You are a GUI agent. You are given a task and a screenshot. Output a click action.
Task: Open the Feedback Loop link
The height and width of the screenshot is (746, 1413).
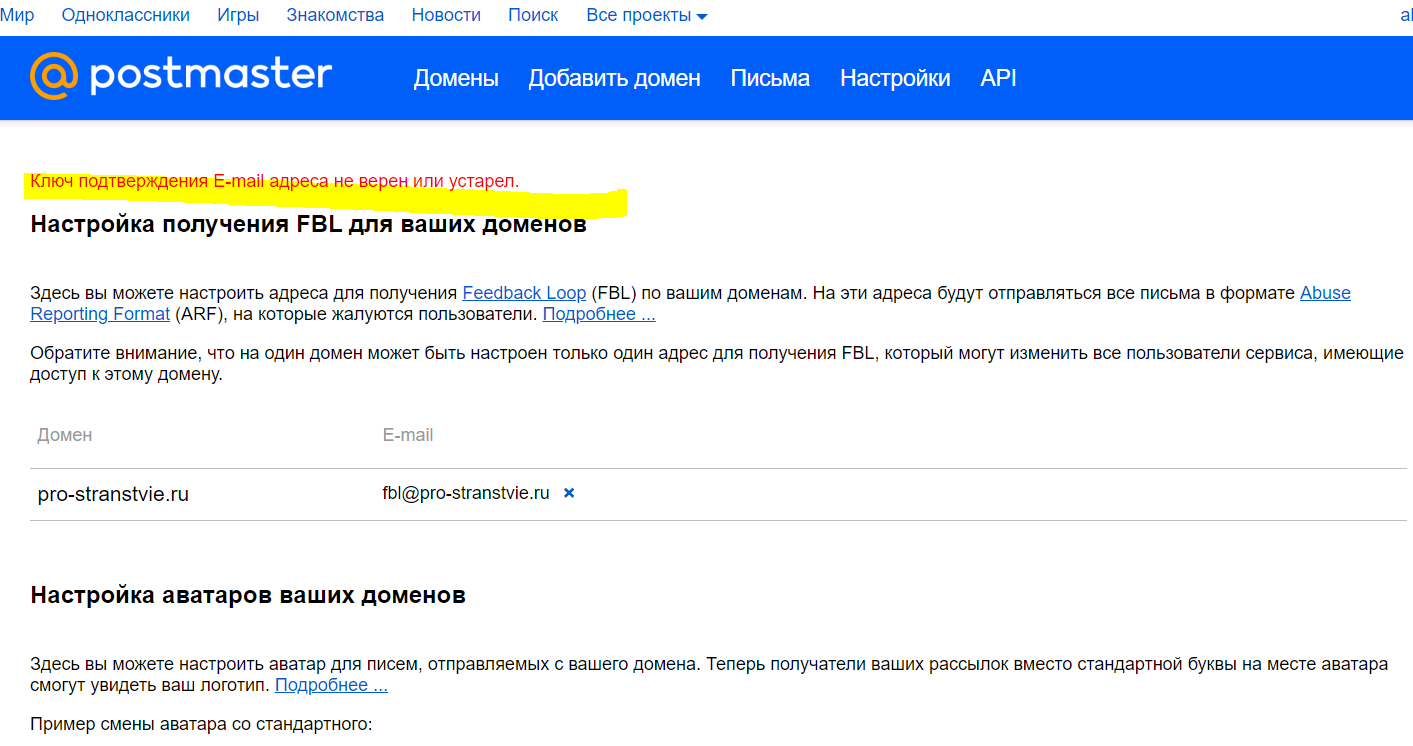click(524, 293)
